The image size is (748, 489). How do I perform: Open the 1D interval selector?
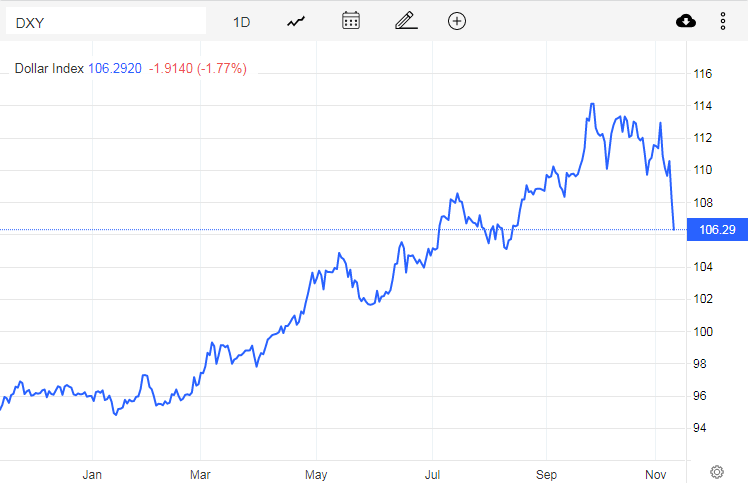tap(241, 21)
